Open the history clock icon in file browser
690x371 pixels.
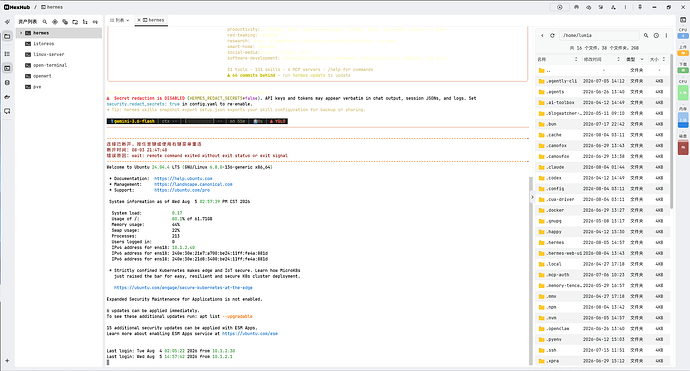tap(656, 36)
